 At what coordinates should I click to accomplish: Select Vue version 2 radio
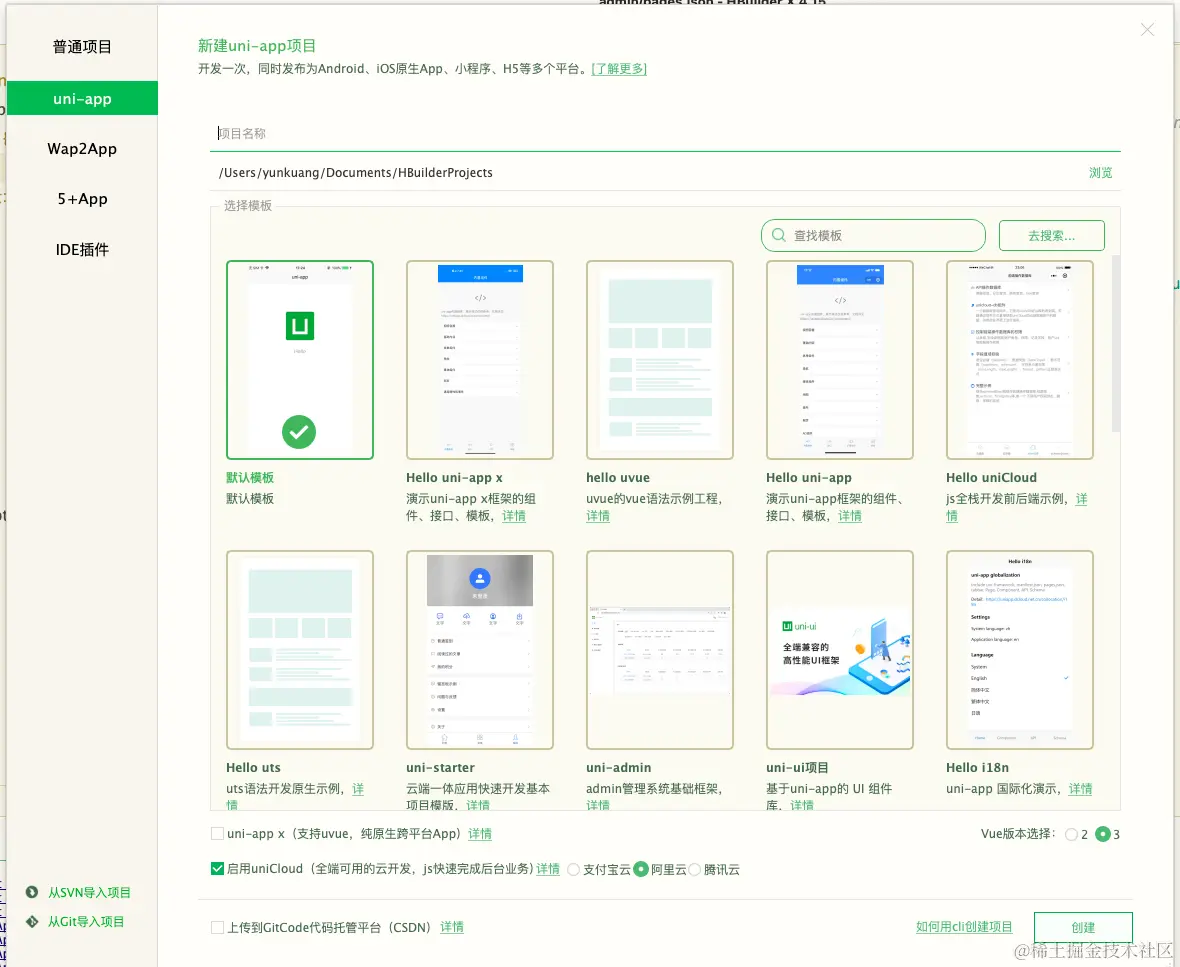tap(1072, 835)
